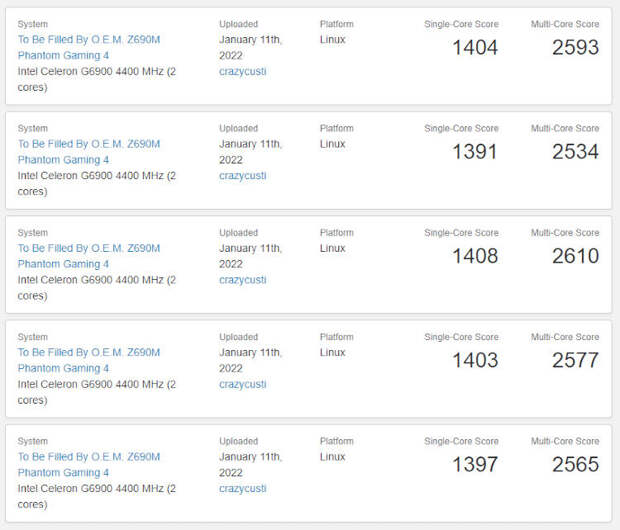The height and width of the screenshot is (530, 620).
Task: Click the multi-core score 2577
Action: pyautogui.click(x=575, y=360)
